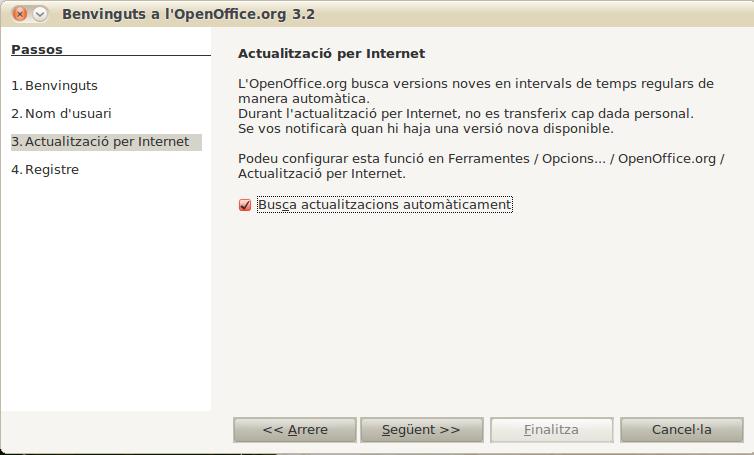The height and width of the screenshot is (455, 754).
Task: Go to step 1 Benvinguts
Action: pyautogui.click(x=54, y=86)
